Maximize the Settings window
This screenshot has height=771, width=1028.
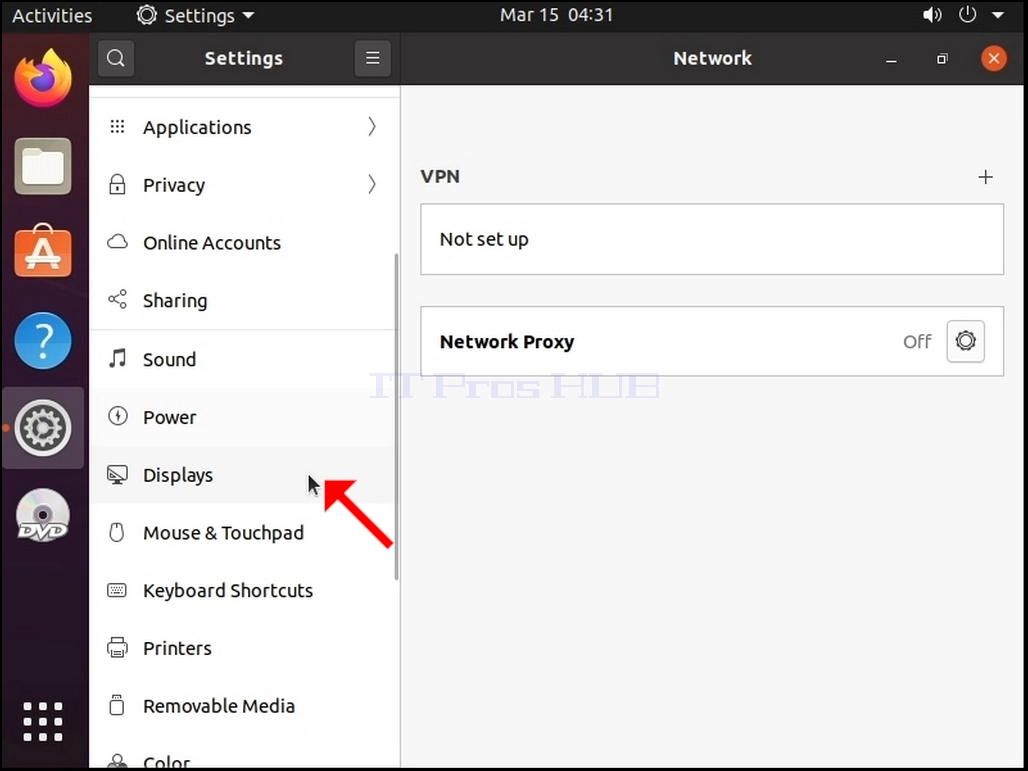point(942,59)
